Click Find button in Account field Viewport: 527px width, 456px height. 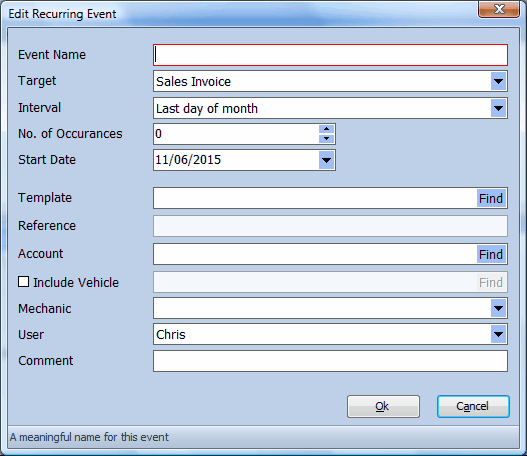[x=491, y=254]
